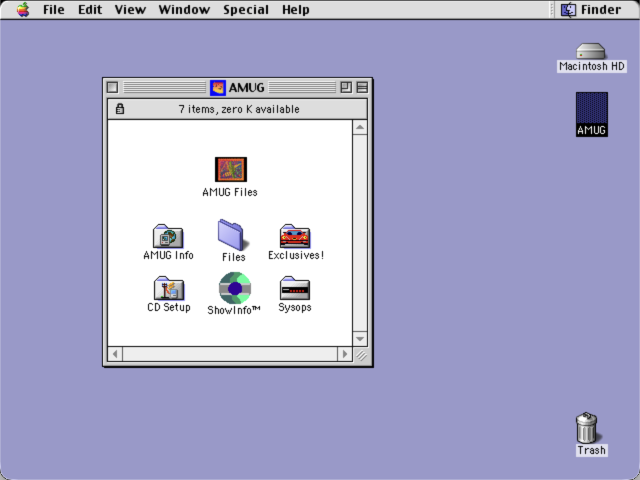Screen dimensions: 640x480
Task: Select the Exclusives! folder with red car
Action: click(x=295, y=236)
